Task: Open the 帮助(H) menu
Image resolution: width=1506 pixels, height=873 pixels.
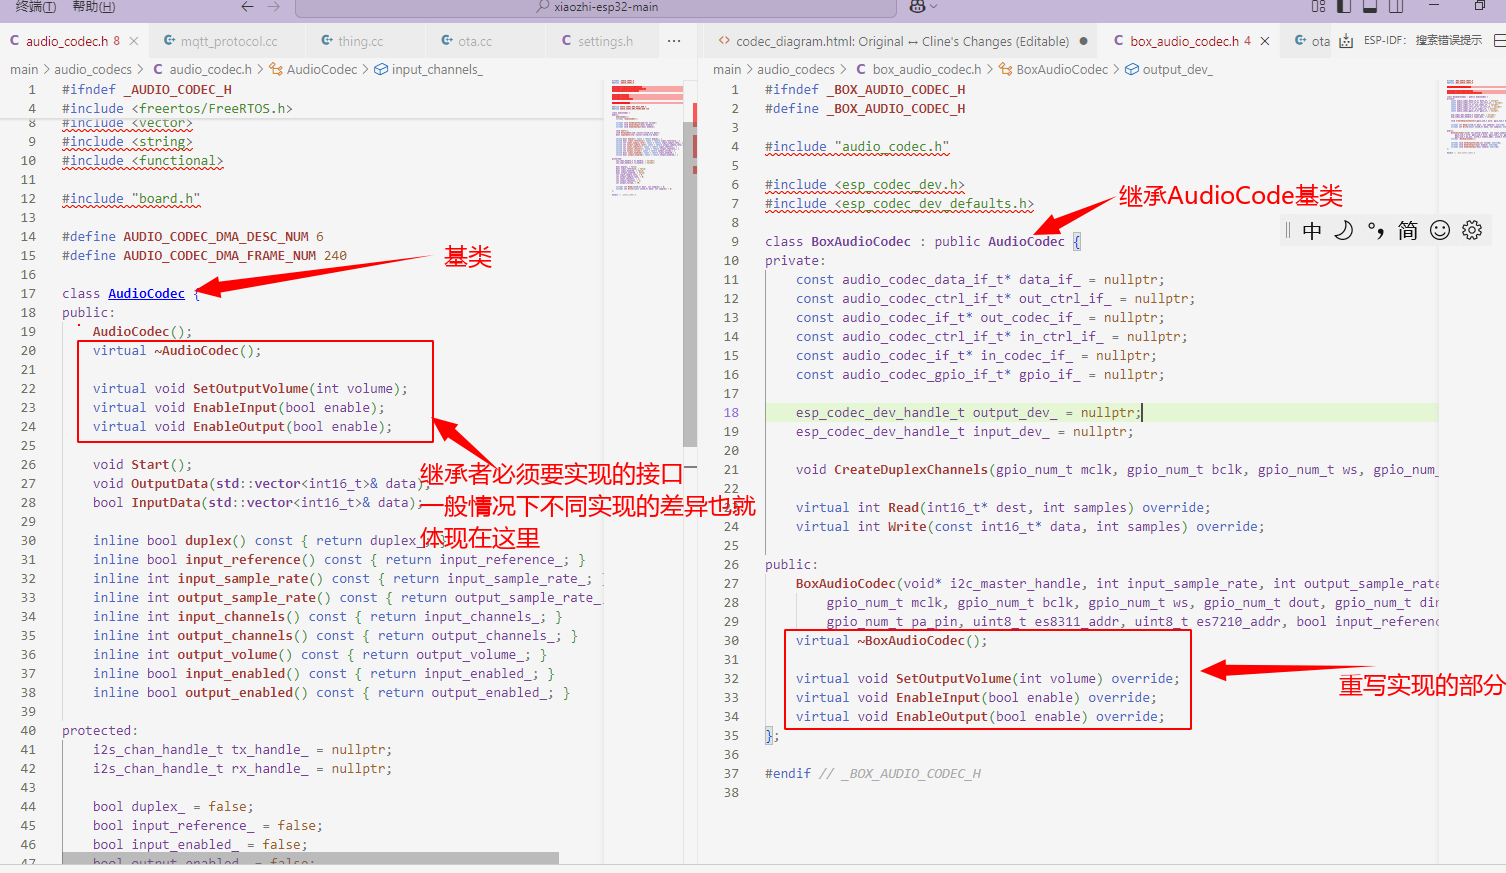Action: click(x=94, y=7)
